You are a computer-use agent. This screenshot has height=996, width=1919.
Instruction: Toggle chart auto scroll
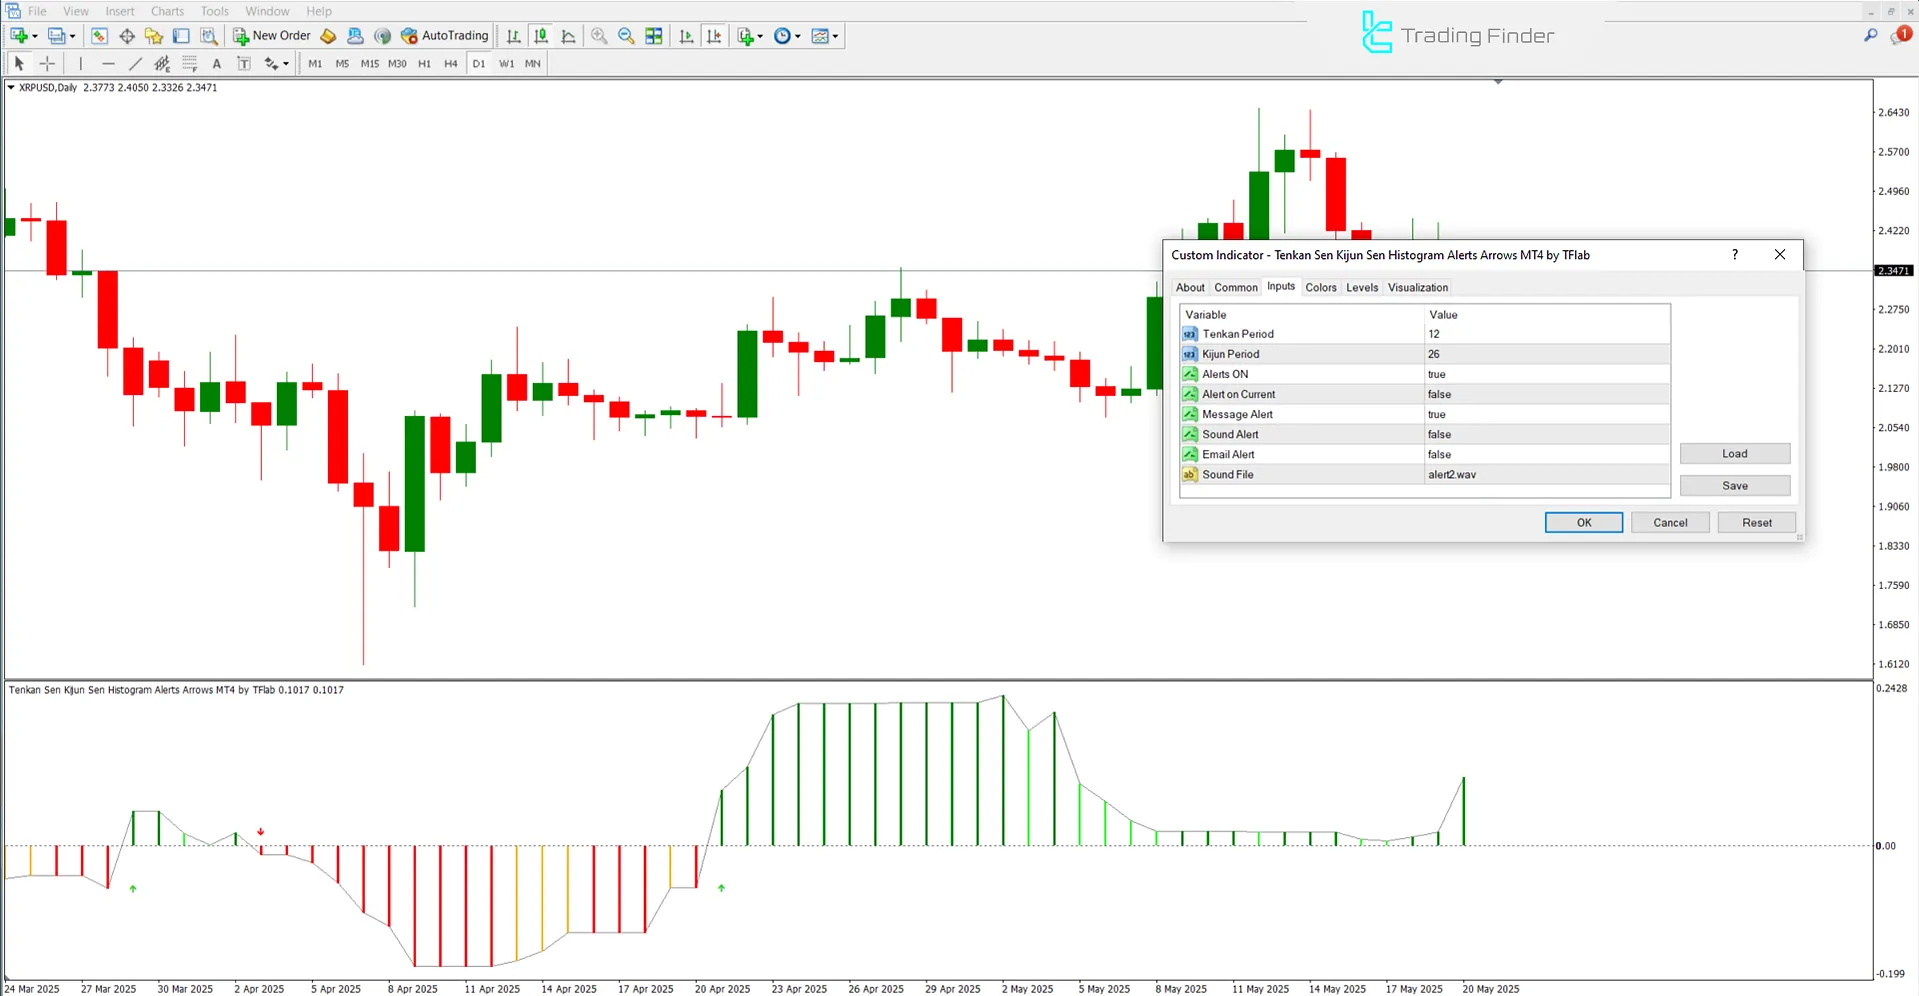pyautogui.click(x=686, y=36)
